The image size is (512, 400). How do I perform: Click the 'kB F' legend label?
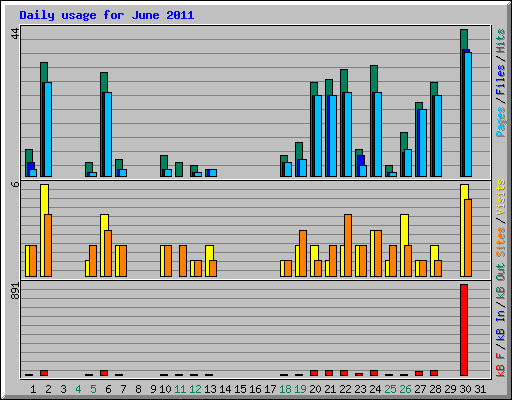click(x=500, y=364)
